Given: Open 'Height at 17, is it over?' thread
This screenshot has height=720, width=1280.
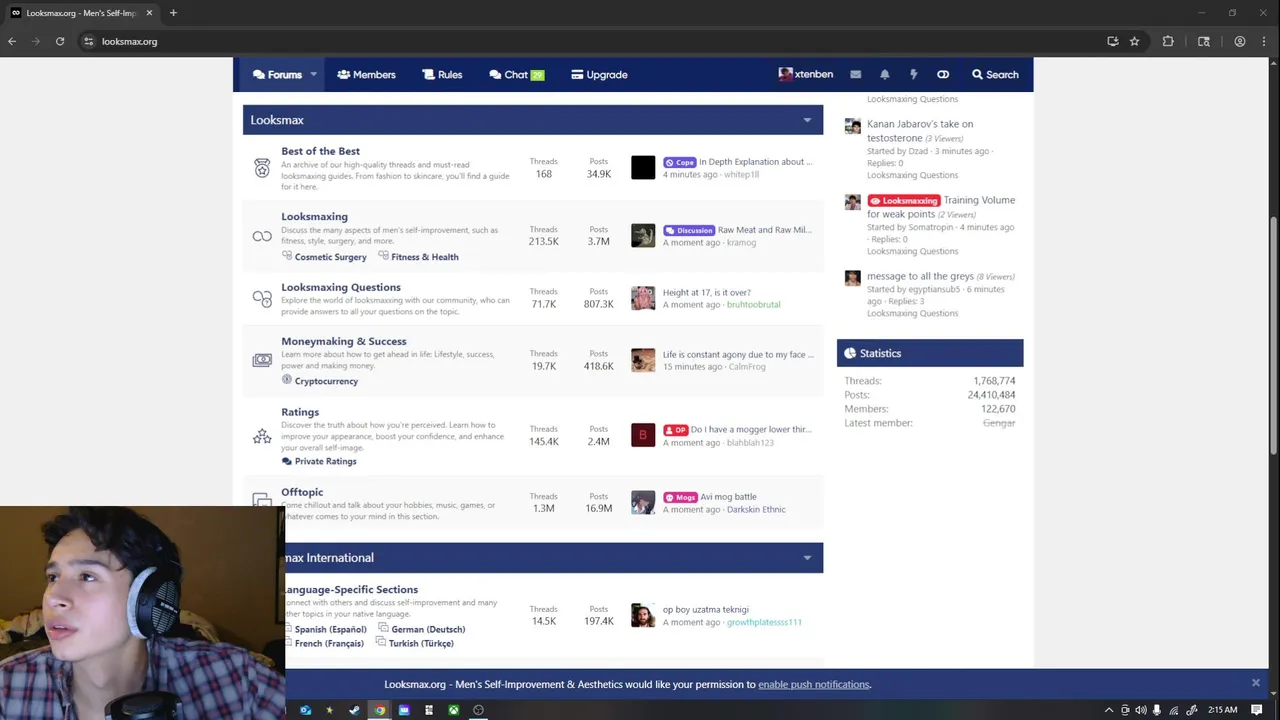Looking at the screenshot, I should (x=706, y=293).
